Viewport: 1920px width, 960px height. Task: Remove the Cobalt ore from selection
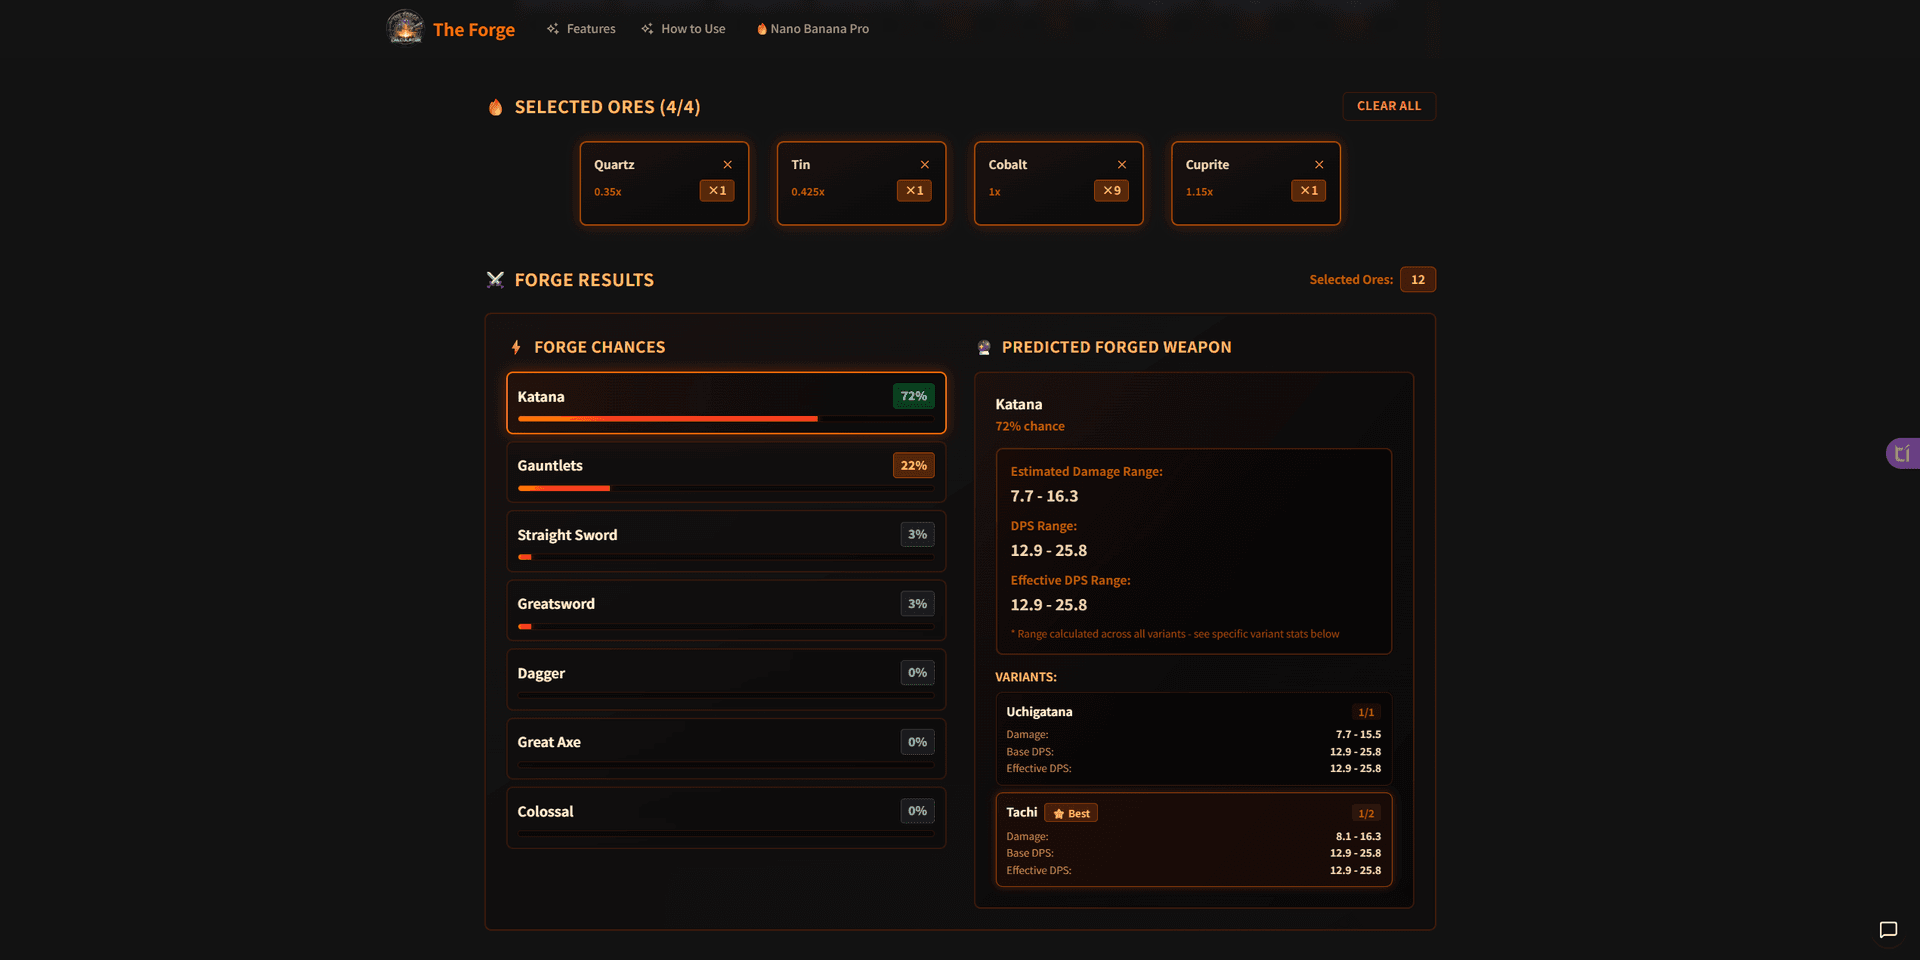(x=1121, y=164)
